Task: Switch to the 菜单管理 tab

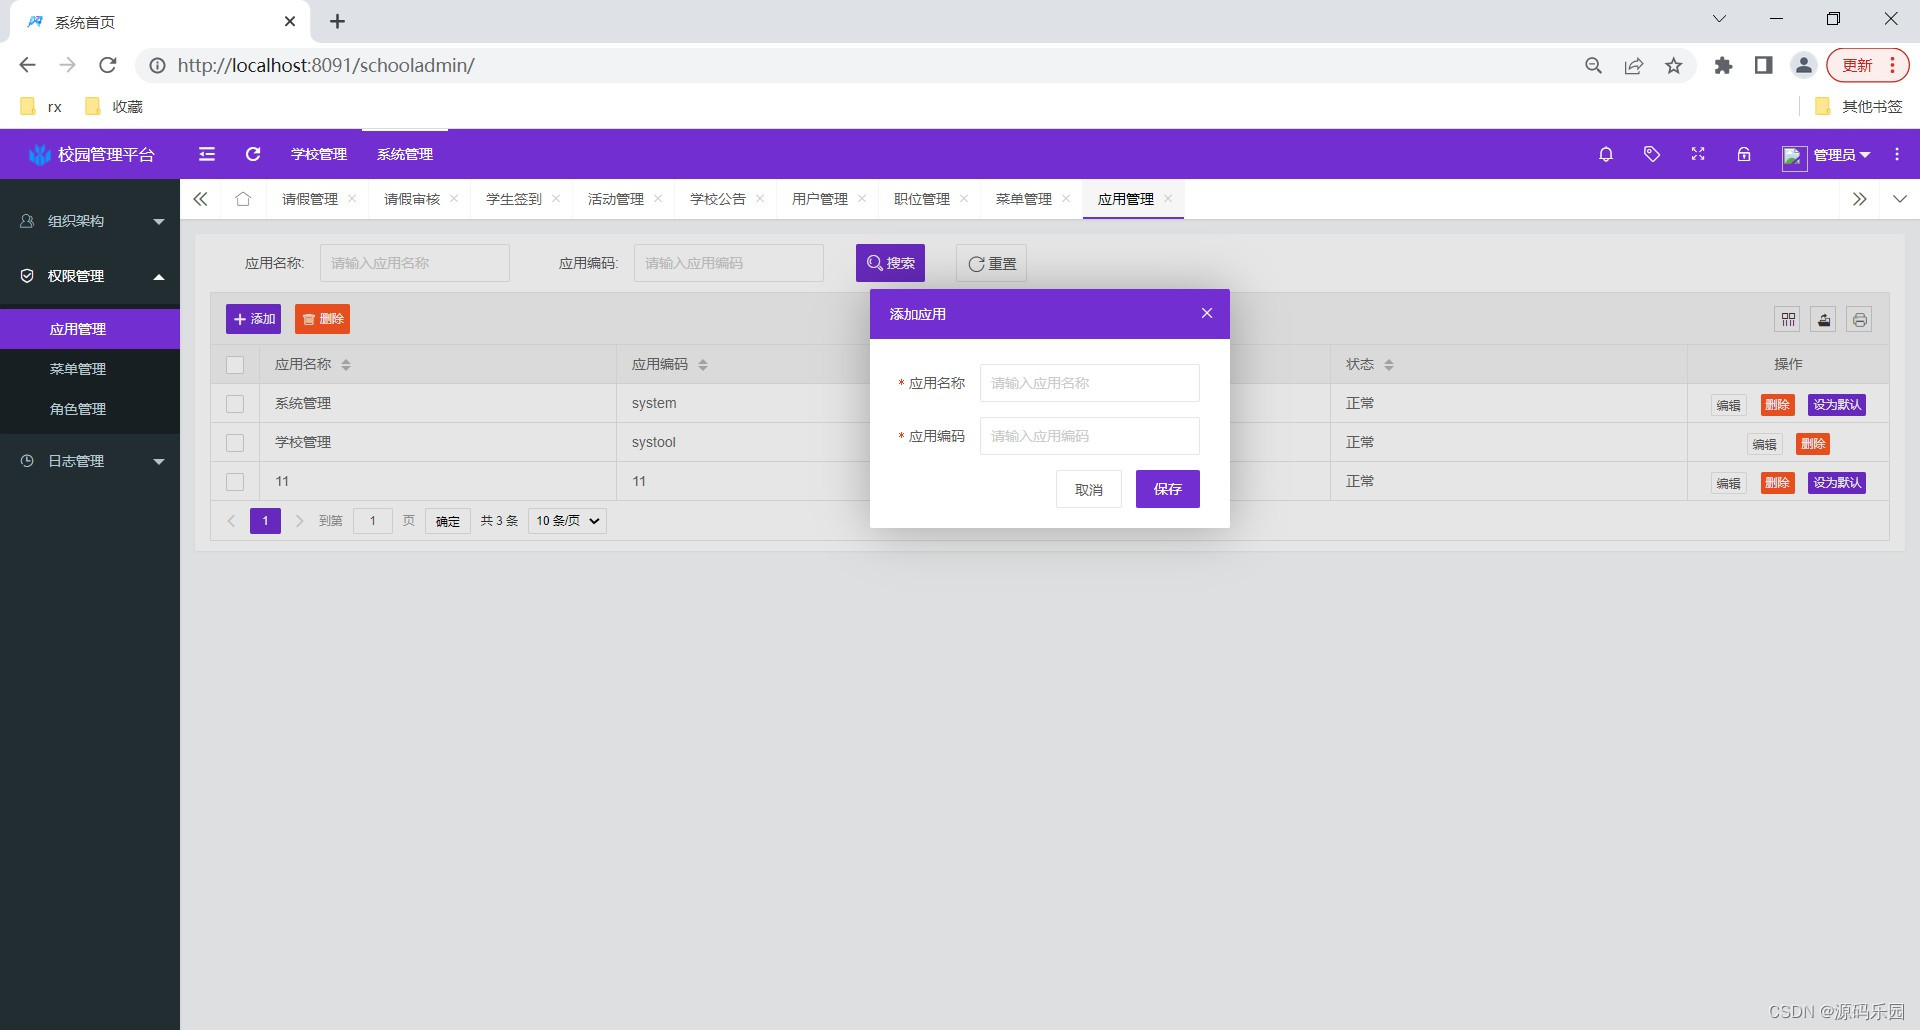Action: coord(1023,198)
